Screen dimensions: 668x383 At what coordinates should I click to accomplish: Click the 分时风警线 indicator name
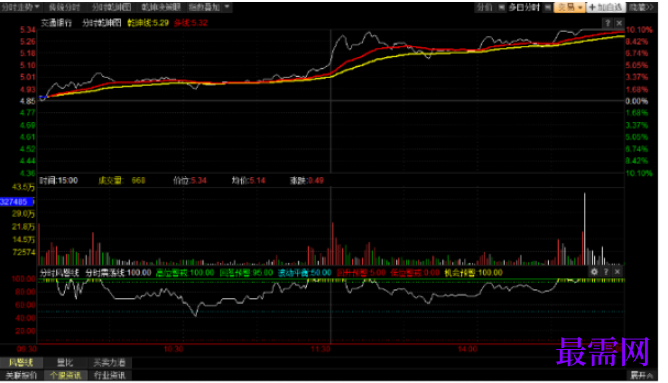(x=60, y=273)
